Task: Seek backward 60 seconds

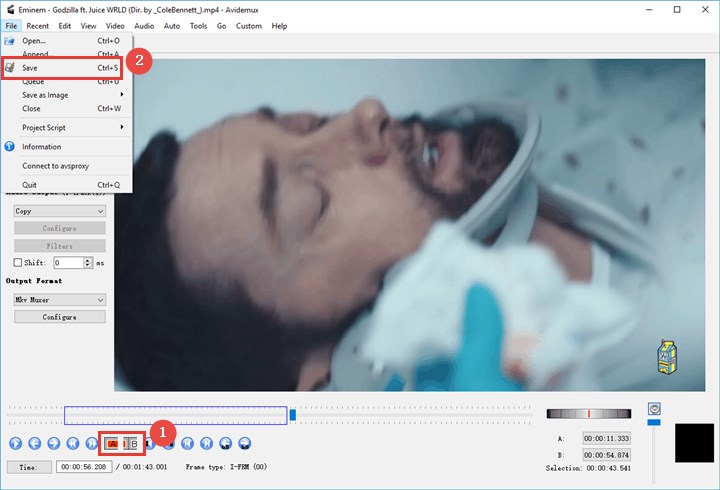Action: (225, 443)
